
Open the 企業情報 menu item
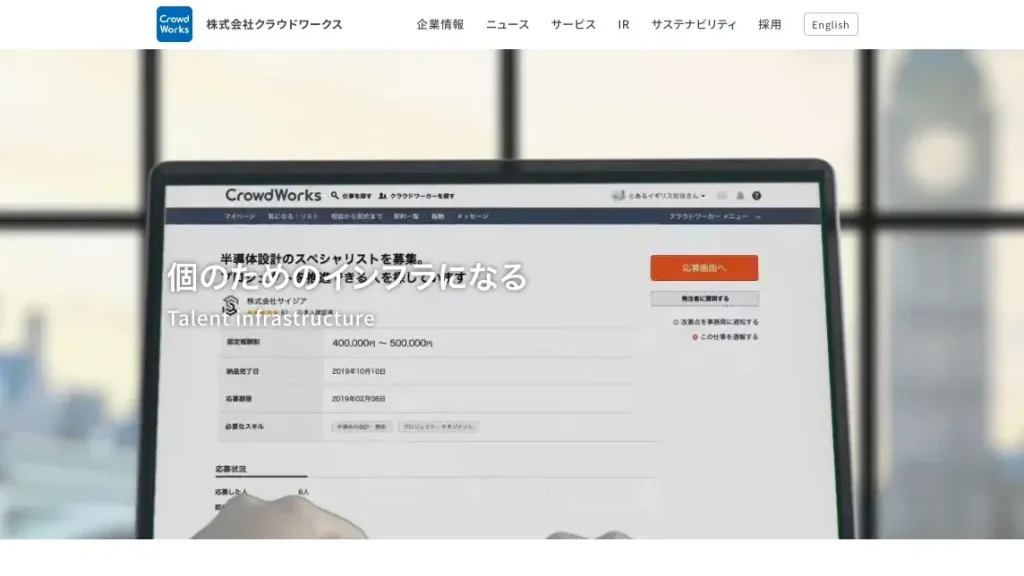coord(440,25)
